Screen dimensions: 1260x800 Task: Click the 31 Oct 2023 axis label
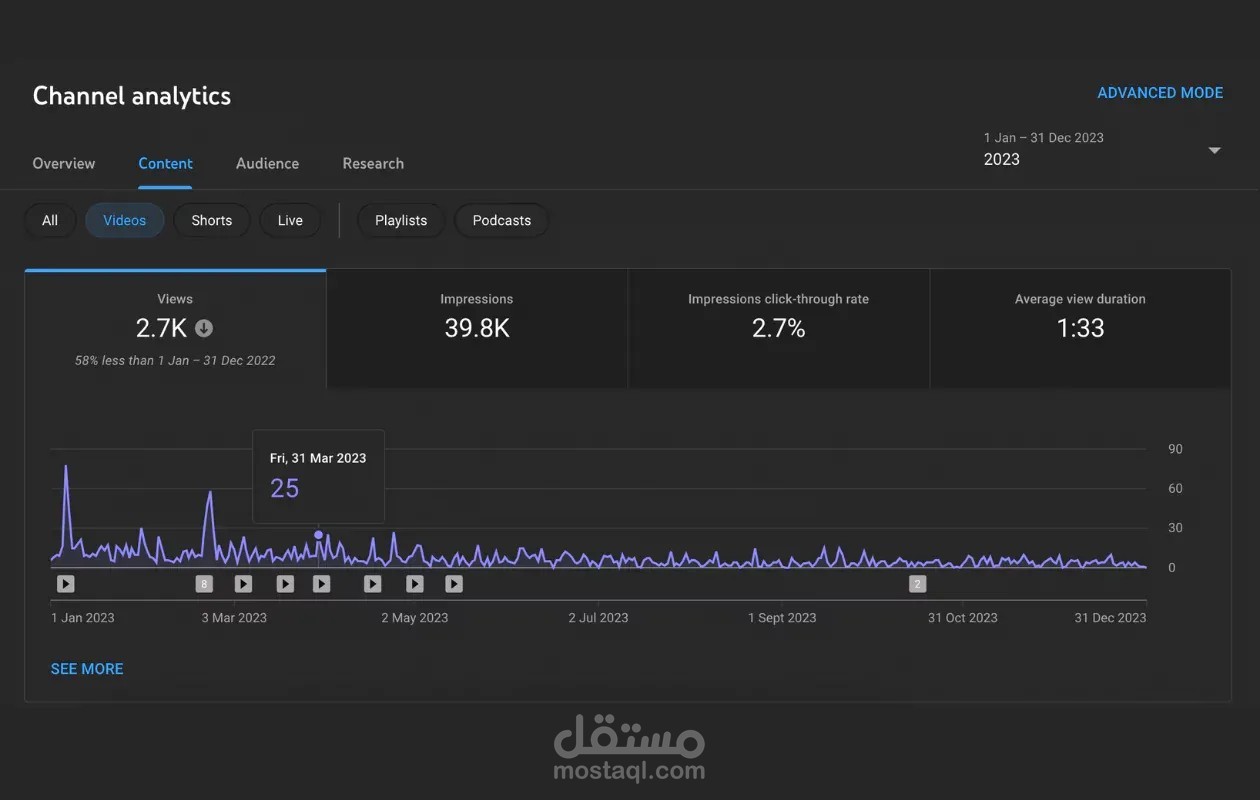[962, 618]
